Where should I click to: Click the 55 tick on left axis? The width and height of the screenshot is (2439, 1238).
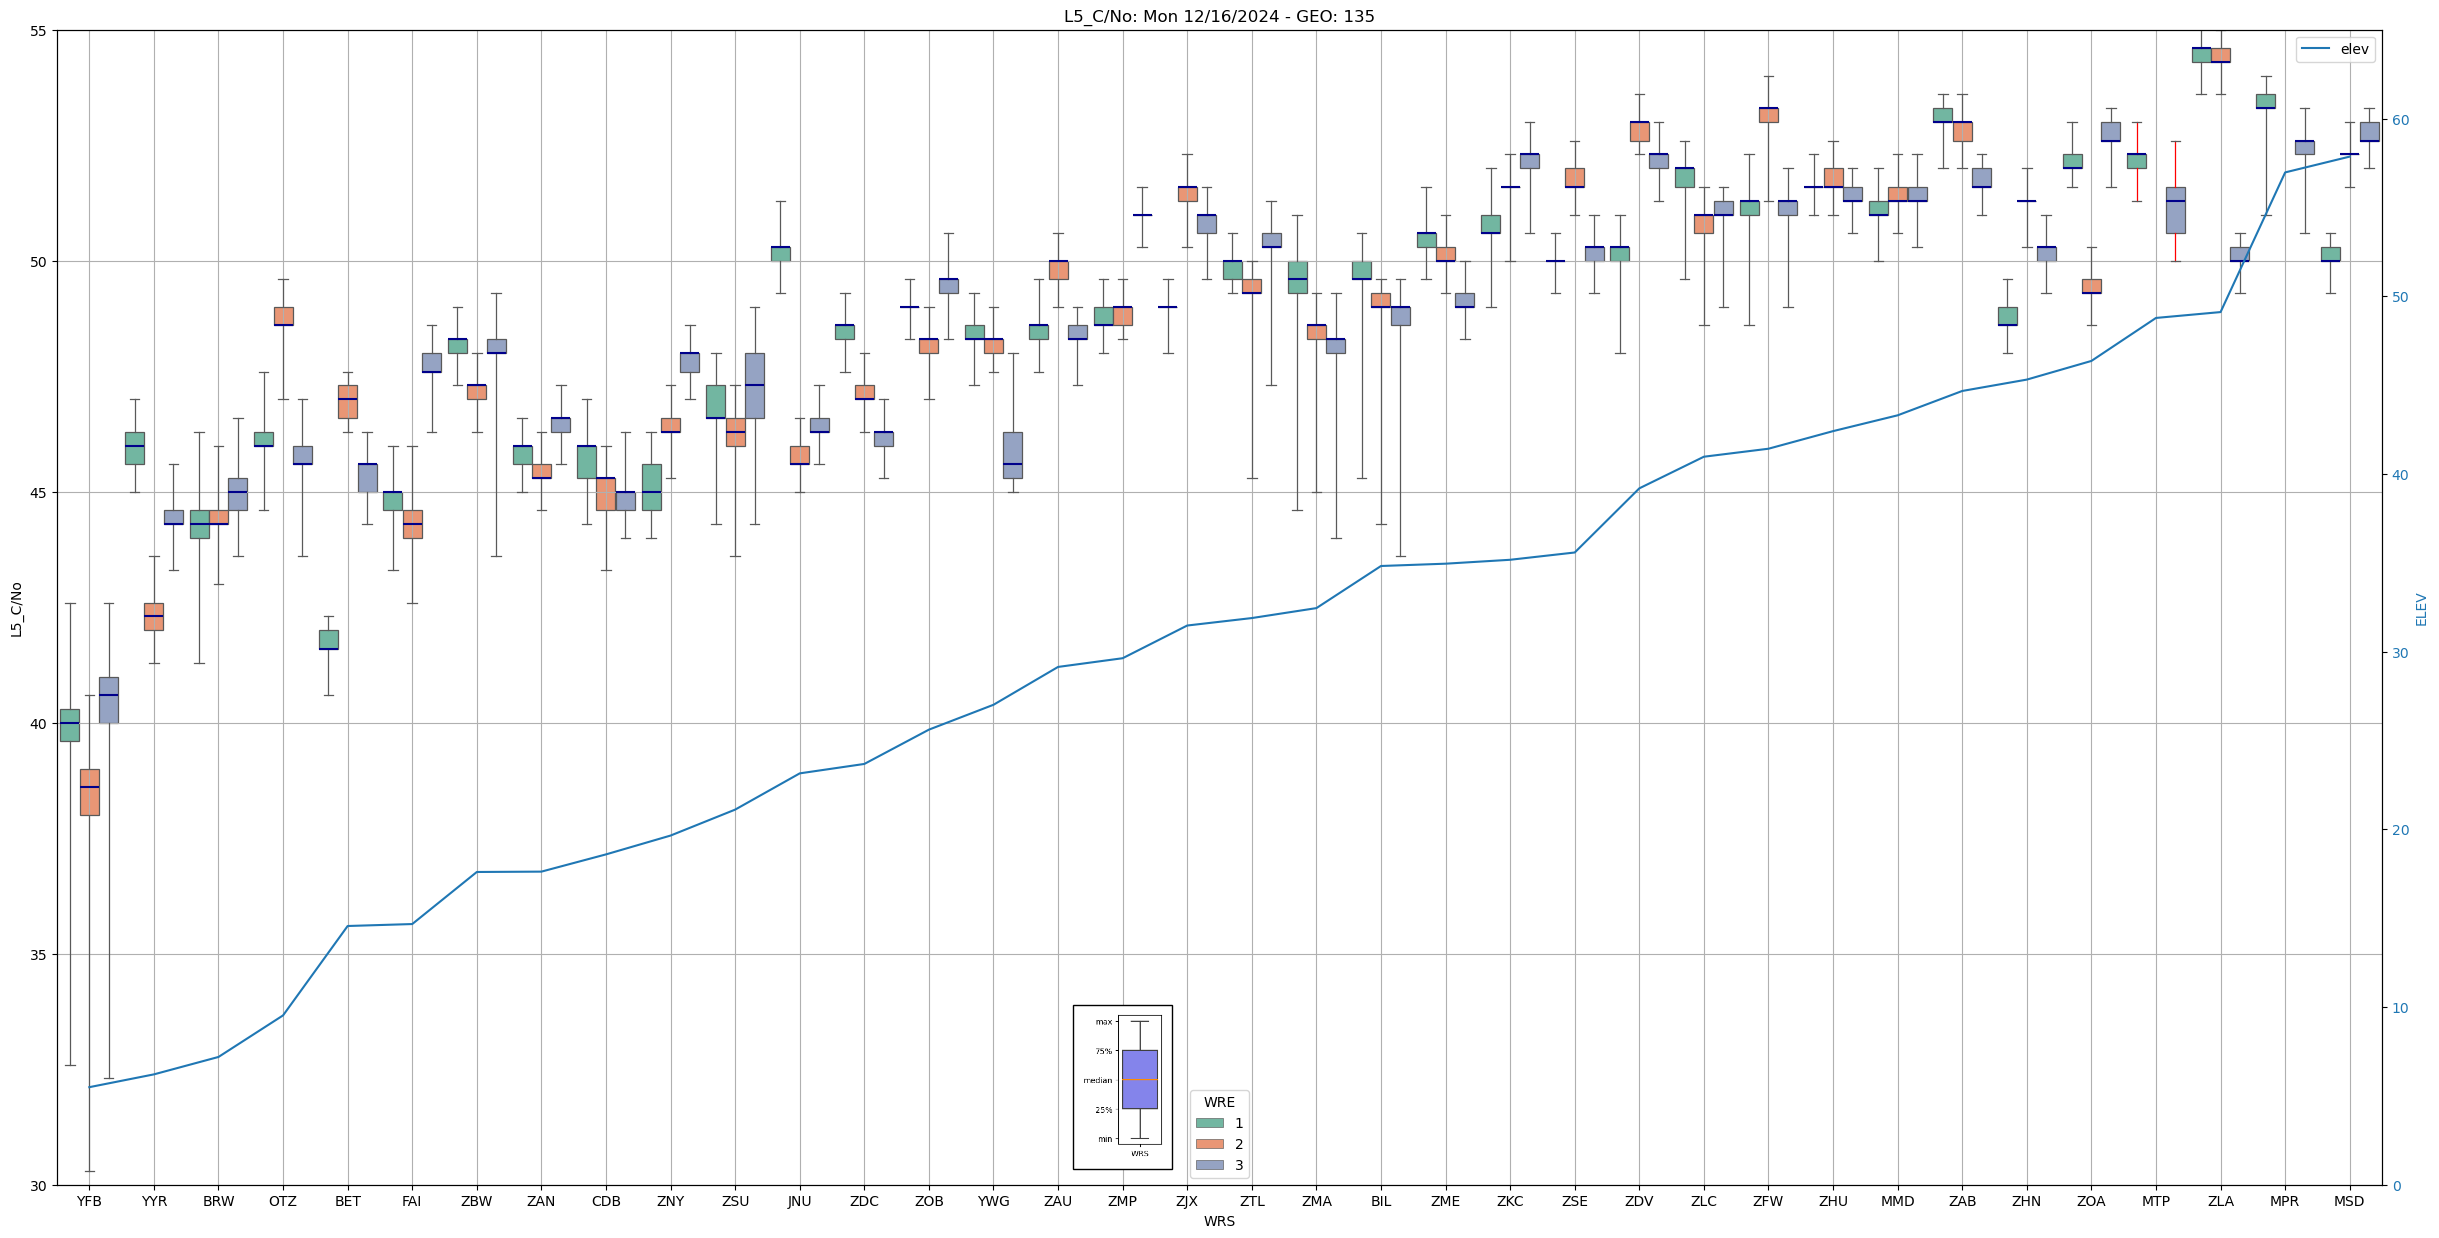[x=39, y=31]
